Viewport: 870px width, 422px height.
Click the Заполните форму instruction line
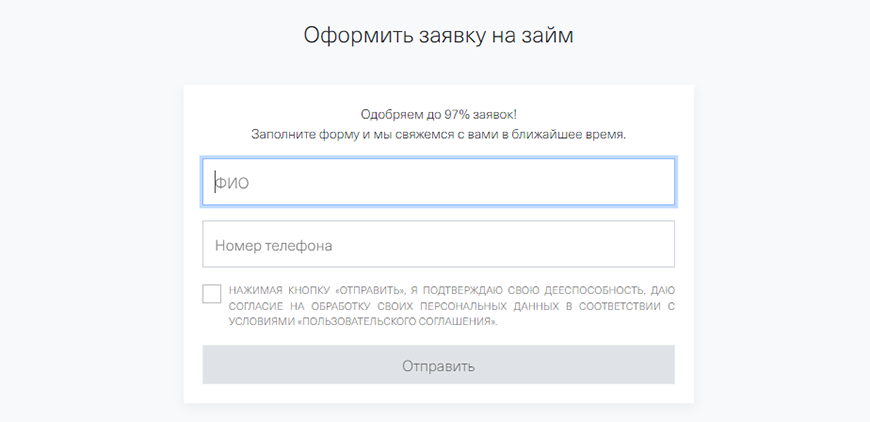(x=438, y=134)
